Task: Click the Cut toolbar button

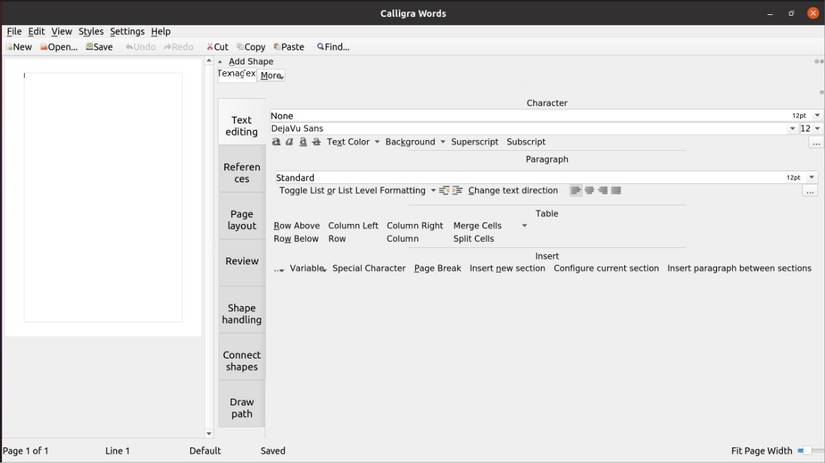Action: [217, 47]
